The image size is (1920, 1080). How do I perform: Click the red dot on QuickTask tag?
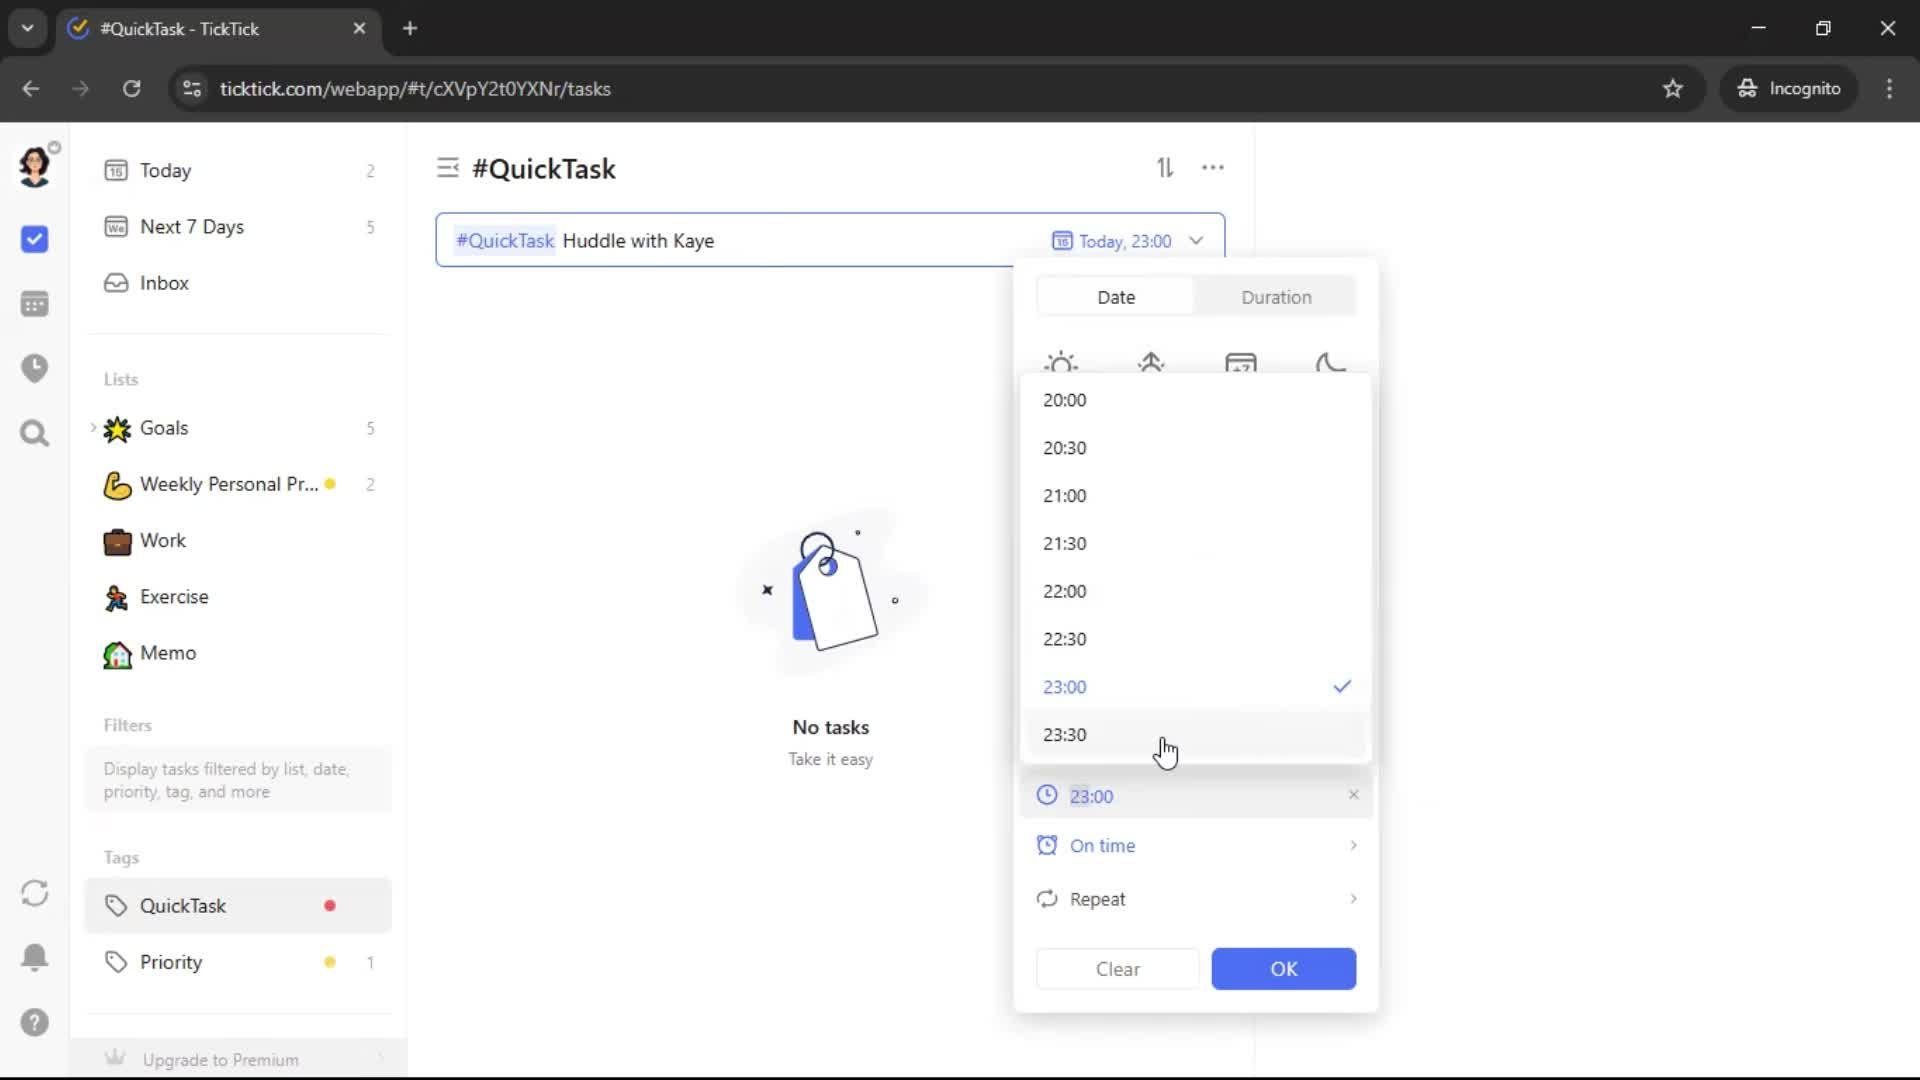[330, 906]
